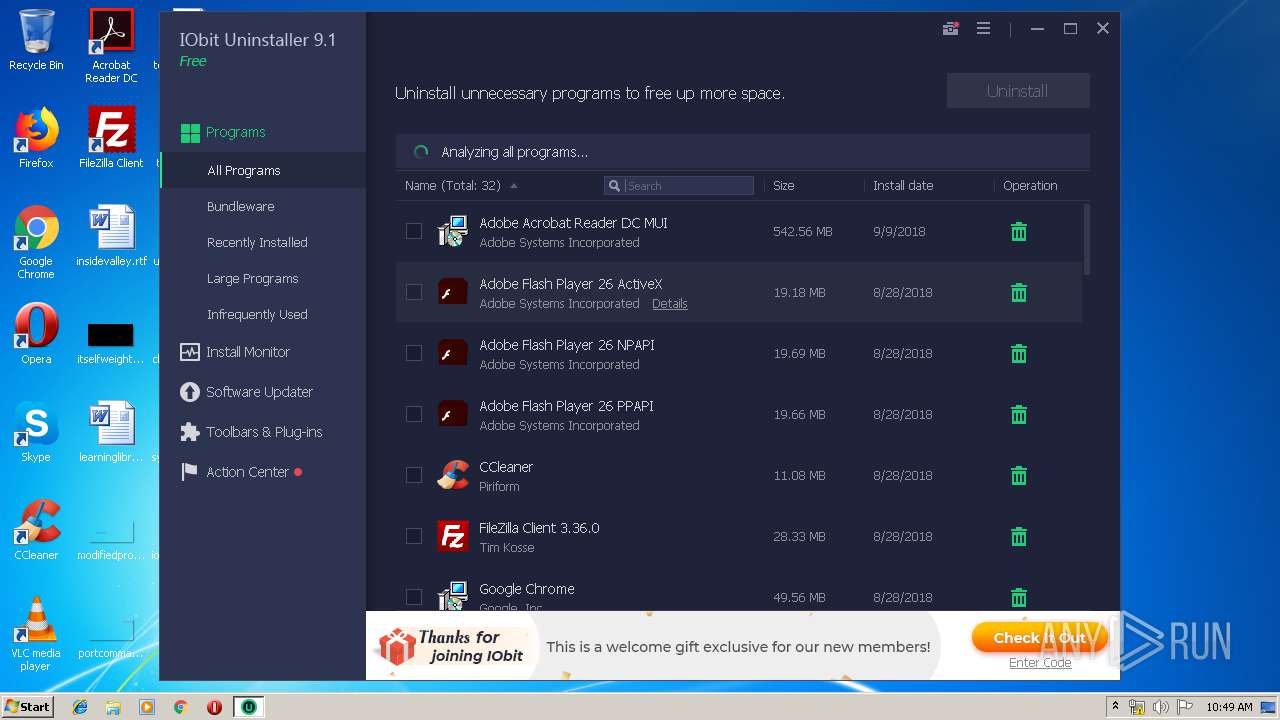This screenshot has width=1280, height=720.
Task: Click trash icon for Adobe Flash Player 26 NPAPI
Action: point(1018,354)
